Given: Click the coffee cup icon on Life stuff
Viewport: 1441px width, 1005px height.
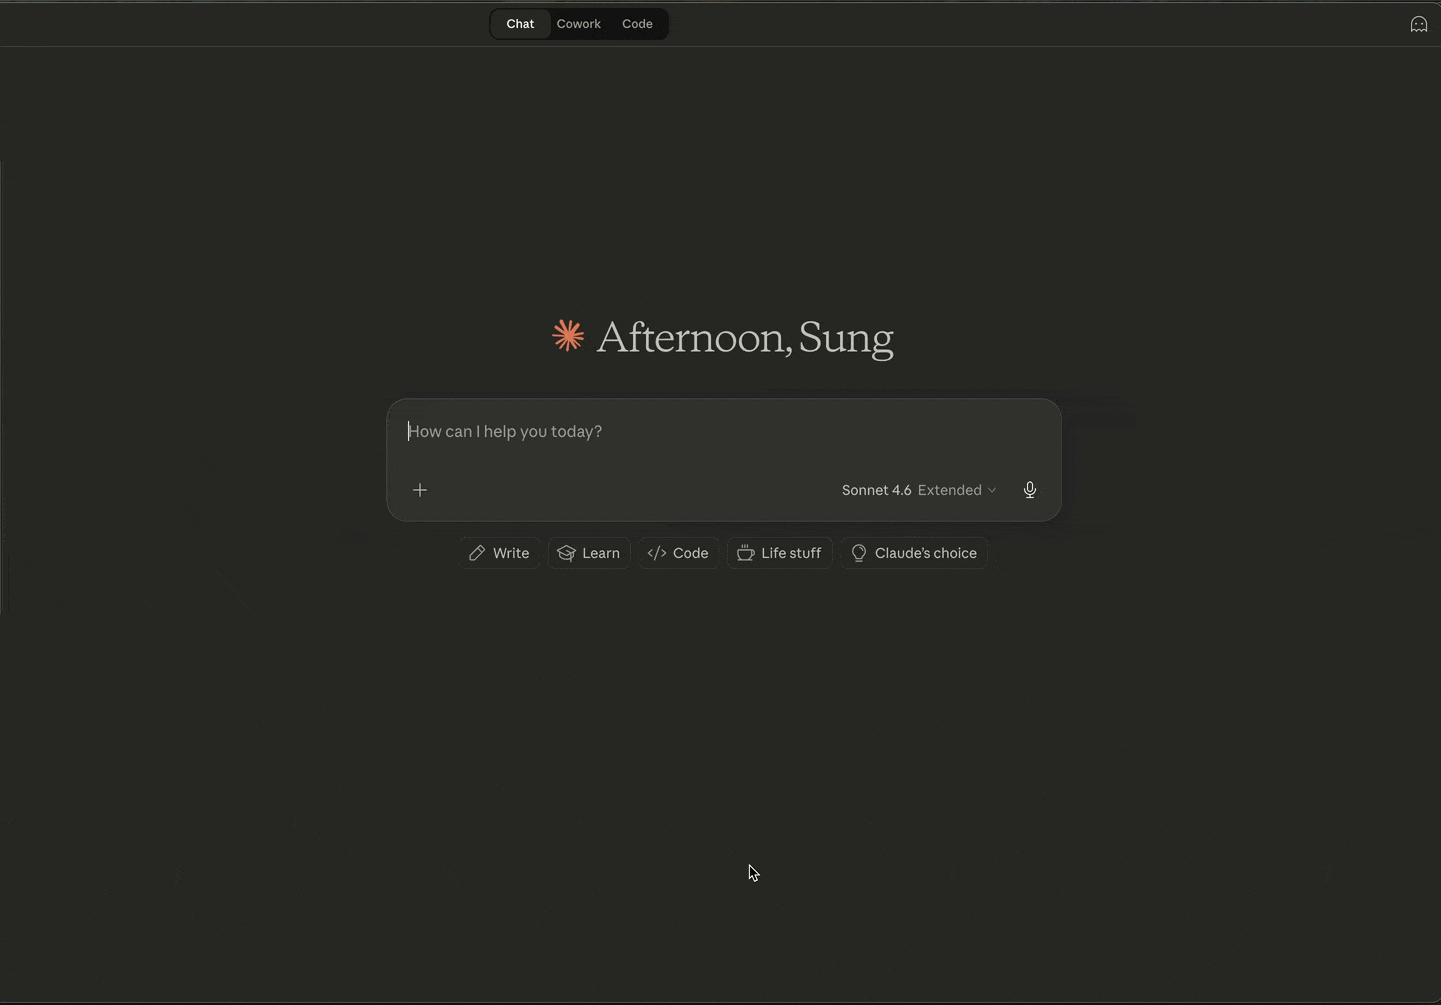Looking at the screenshot, I should pyautogui.click(x=745, y=553).
